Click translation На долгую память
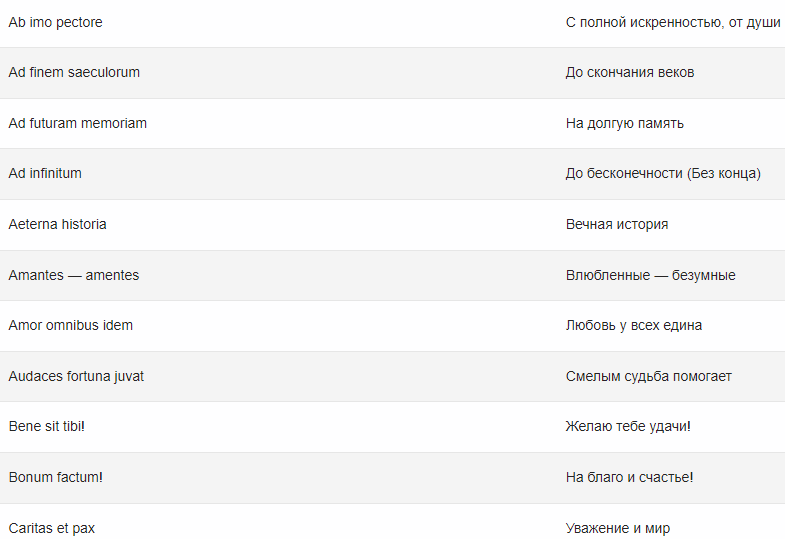The width and height of the screenshot is (785, 539). (625, 124)
